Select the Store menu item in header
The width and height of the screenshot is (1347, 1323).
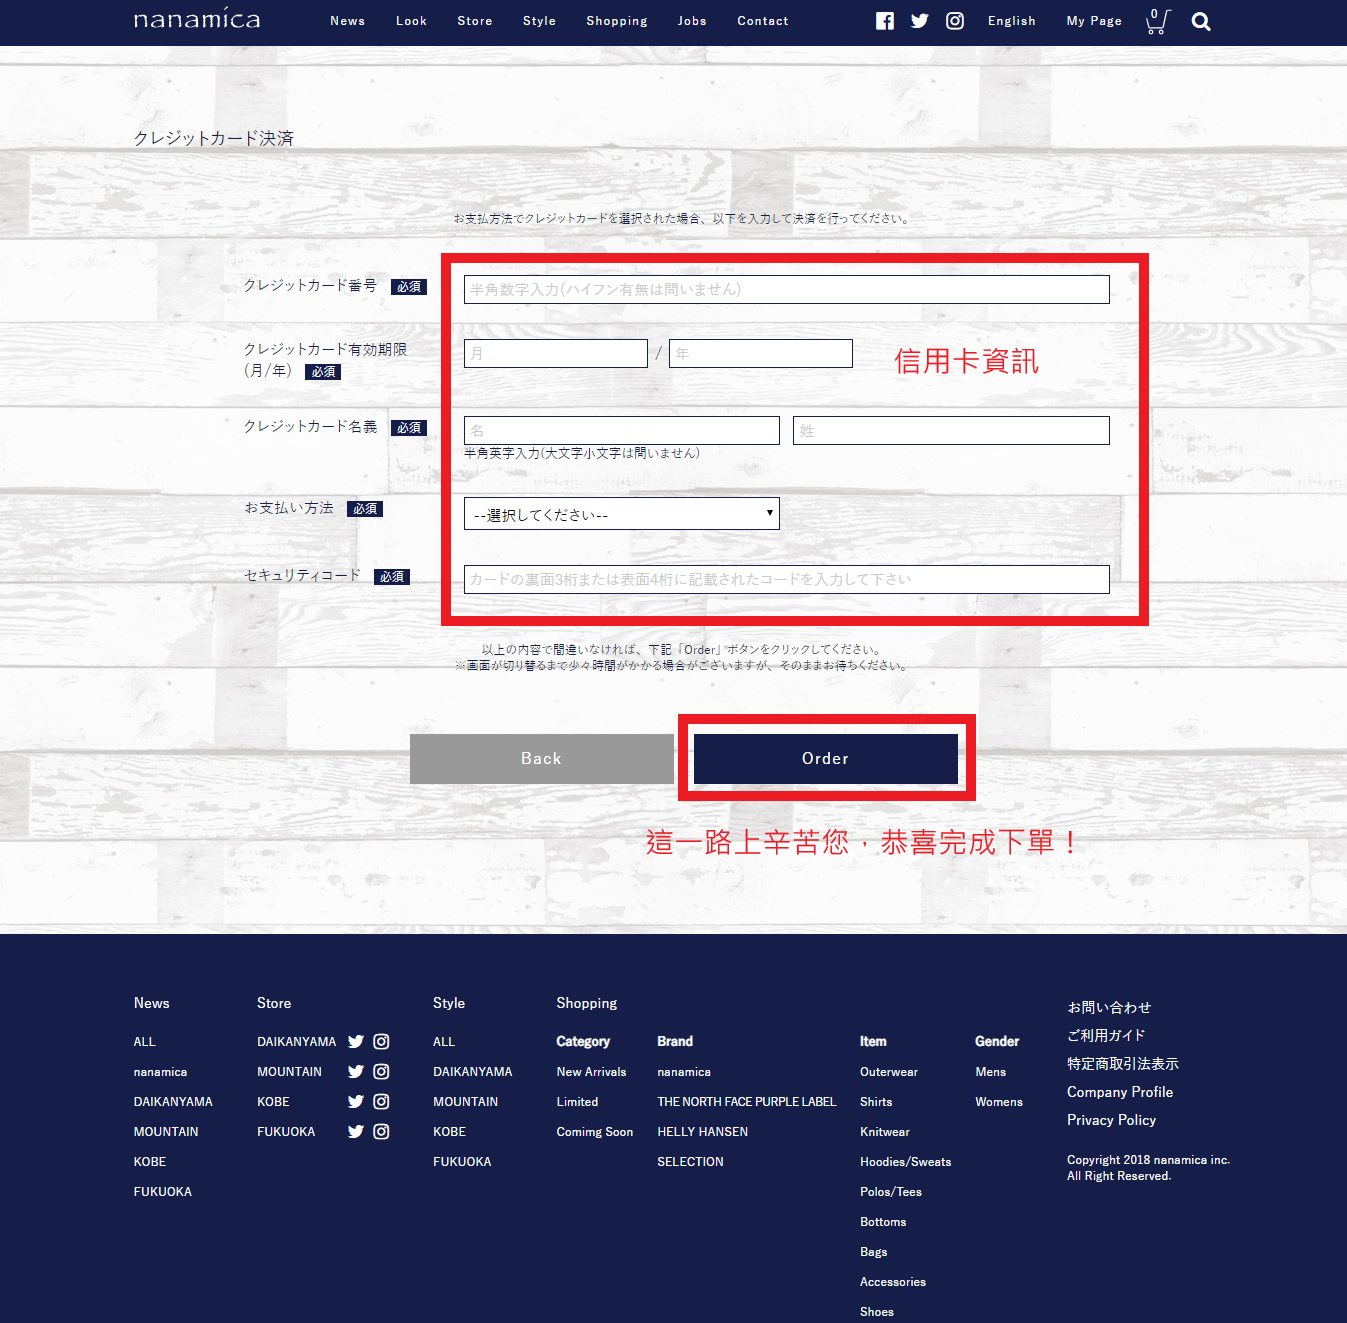pos(474,21)
